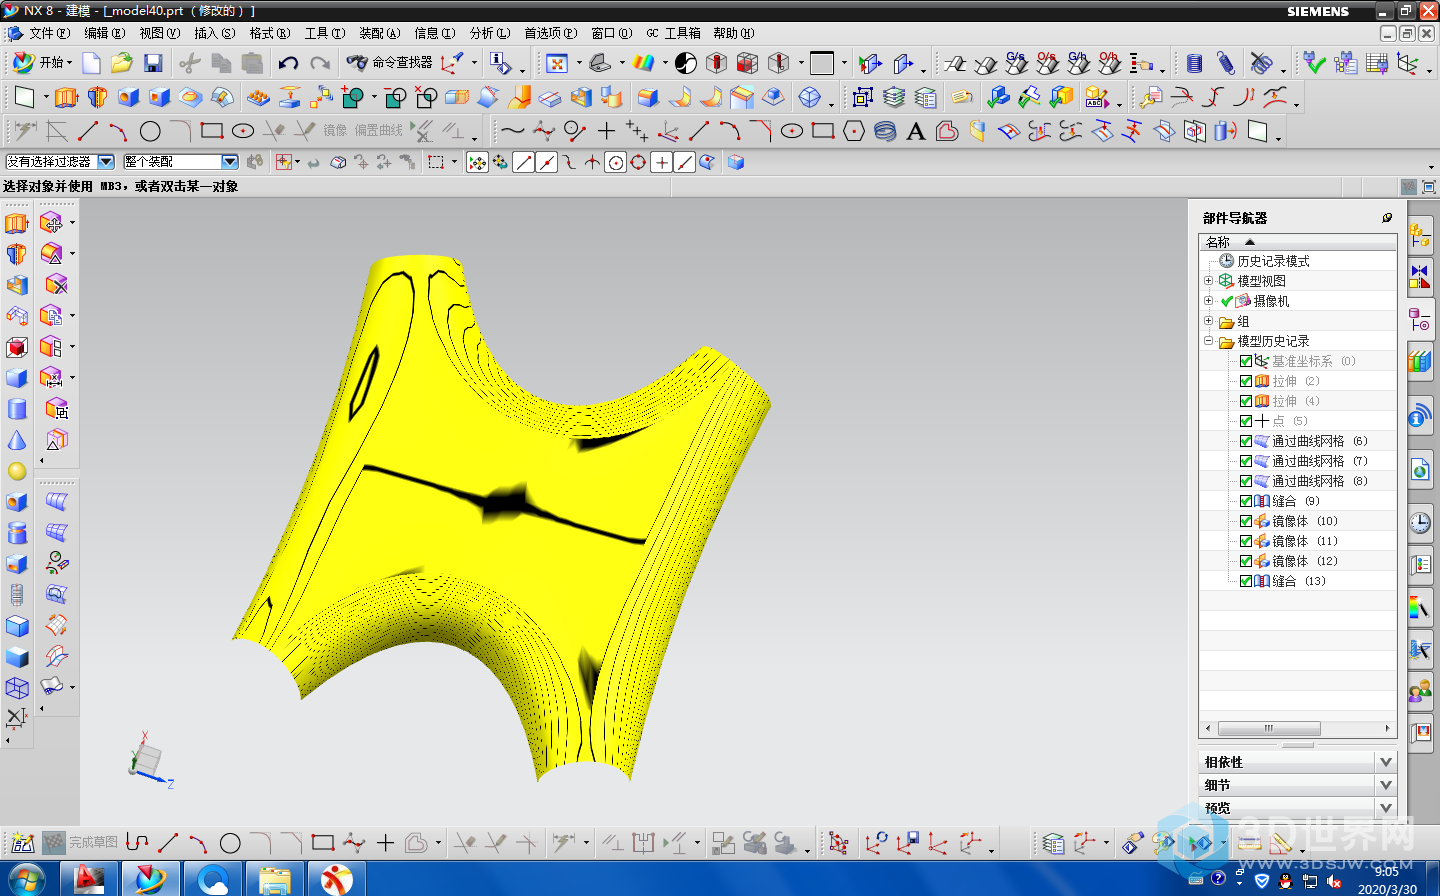Image resolution: width=1440 pixels, height=896 pixels.
Task: Select the Rectangle tool in bottom sketch toolbar
Action: [323, 843]
